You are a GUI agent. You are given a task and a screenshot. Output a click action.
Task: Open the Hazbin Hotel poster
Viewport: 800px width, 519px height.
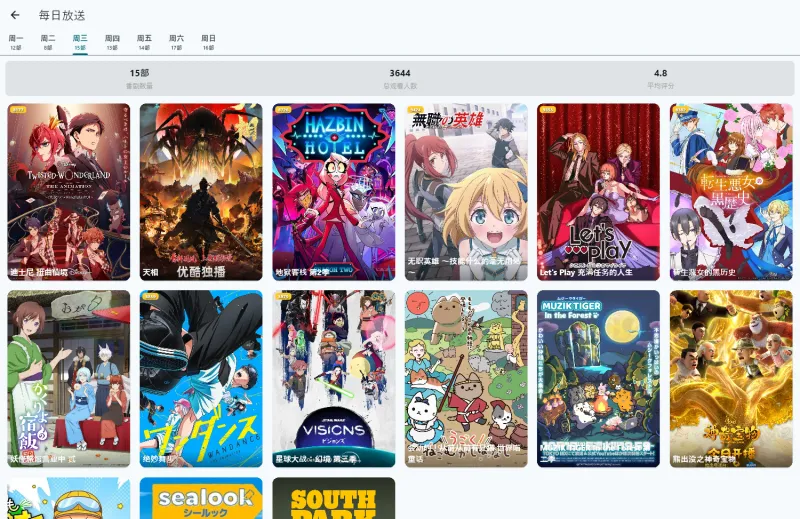click(x=334, y=192)
